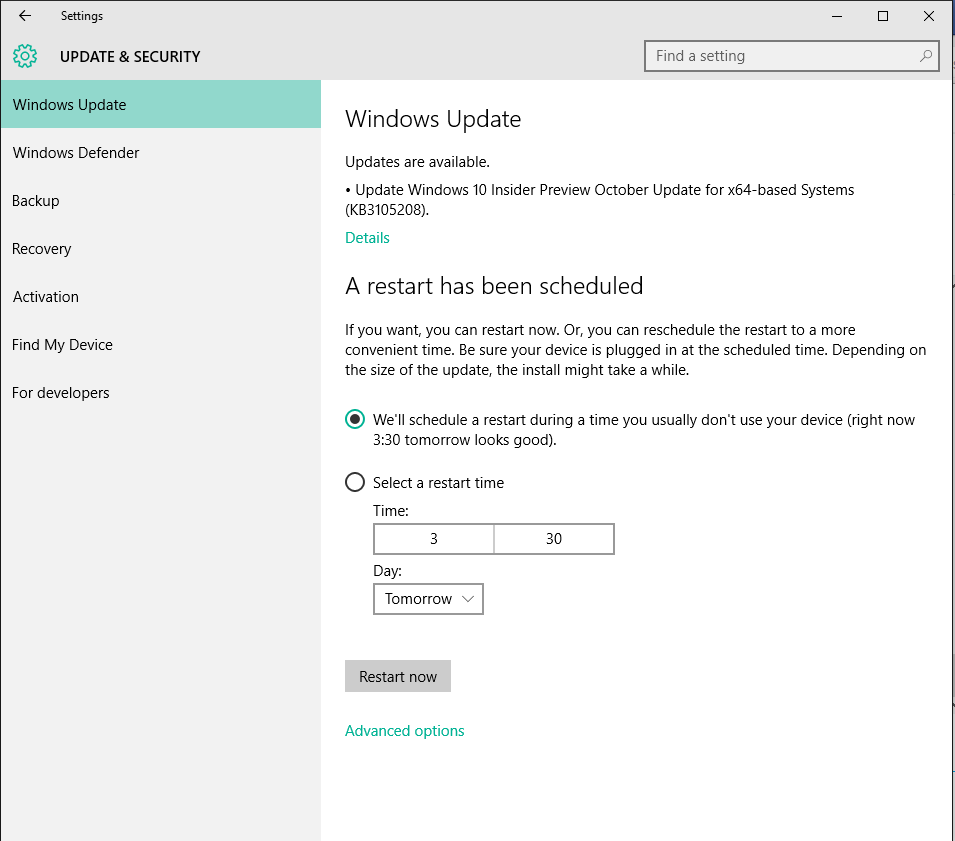This screenshot has height=841, width=955.
Task: Open the update Details link
Action: [367, 238]
